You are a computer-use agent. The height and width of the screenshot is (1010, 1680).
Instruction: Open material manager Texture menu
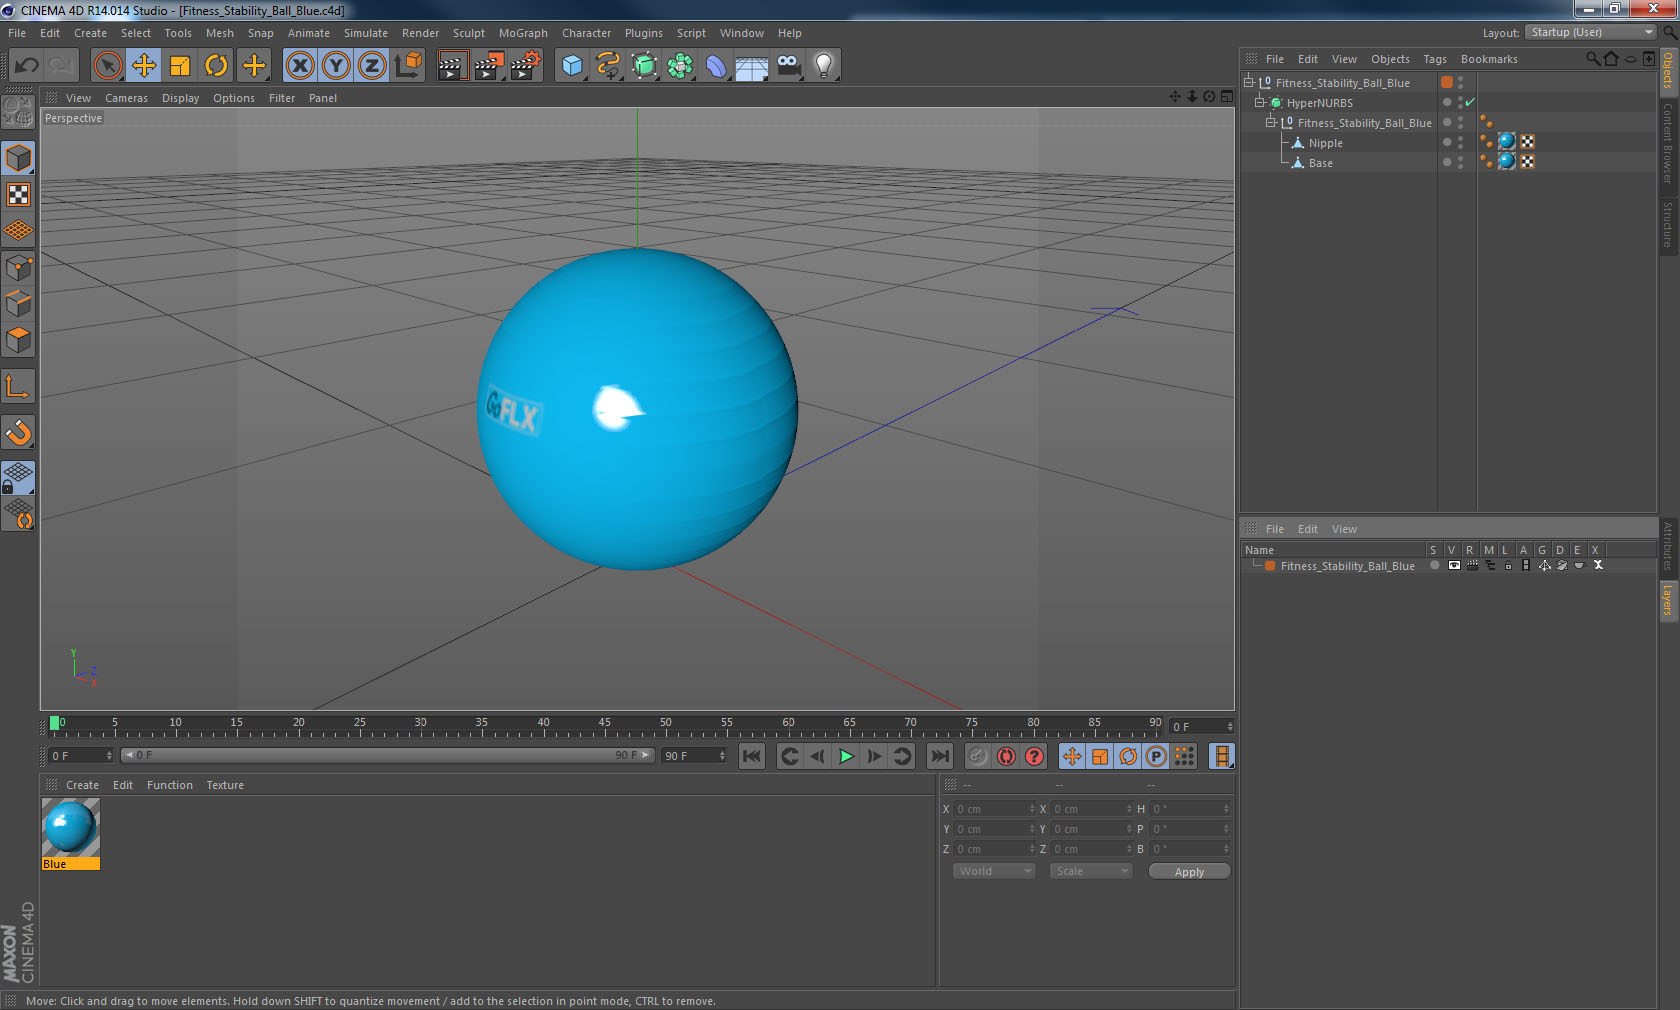225,785
